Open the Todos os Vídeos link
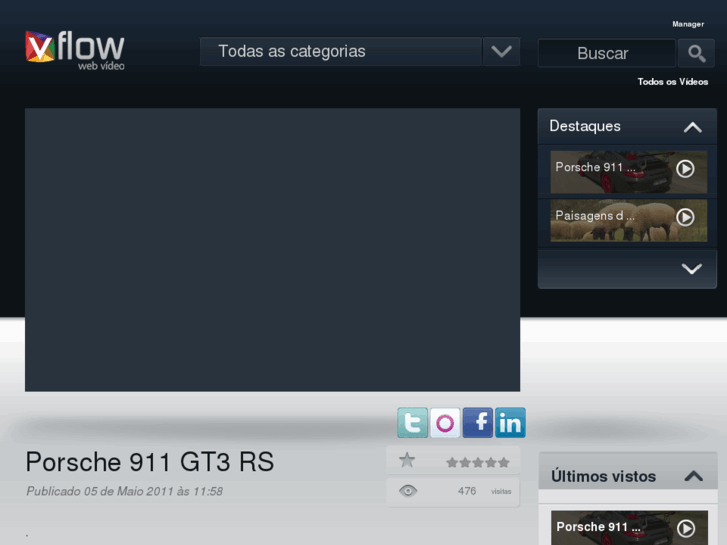 (x=673, y=82)
